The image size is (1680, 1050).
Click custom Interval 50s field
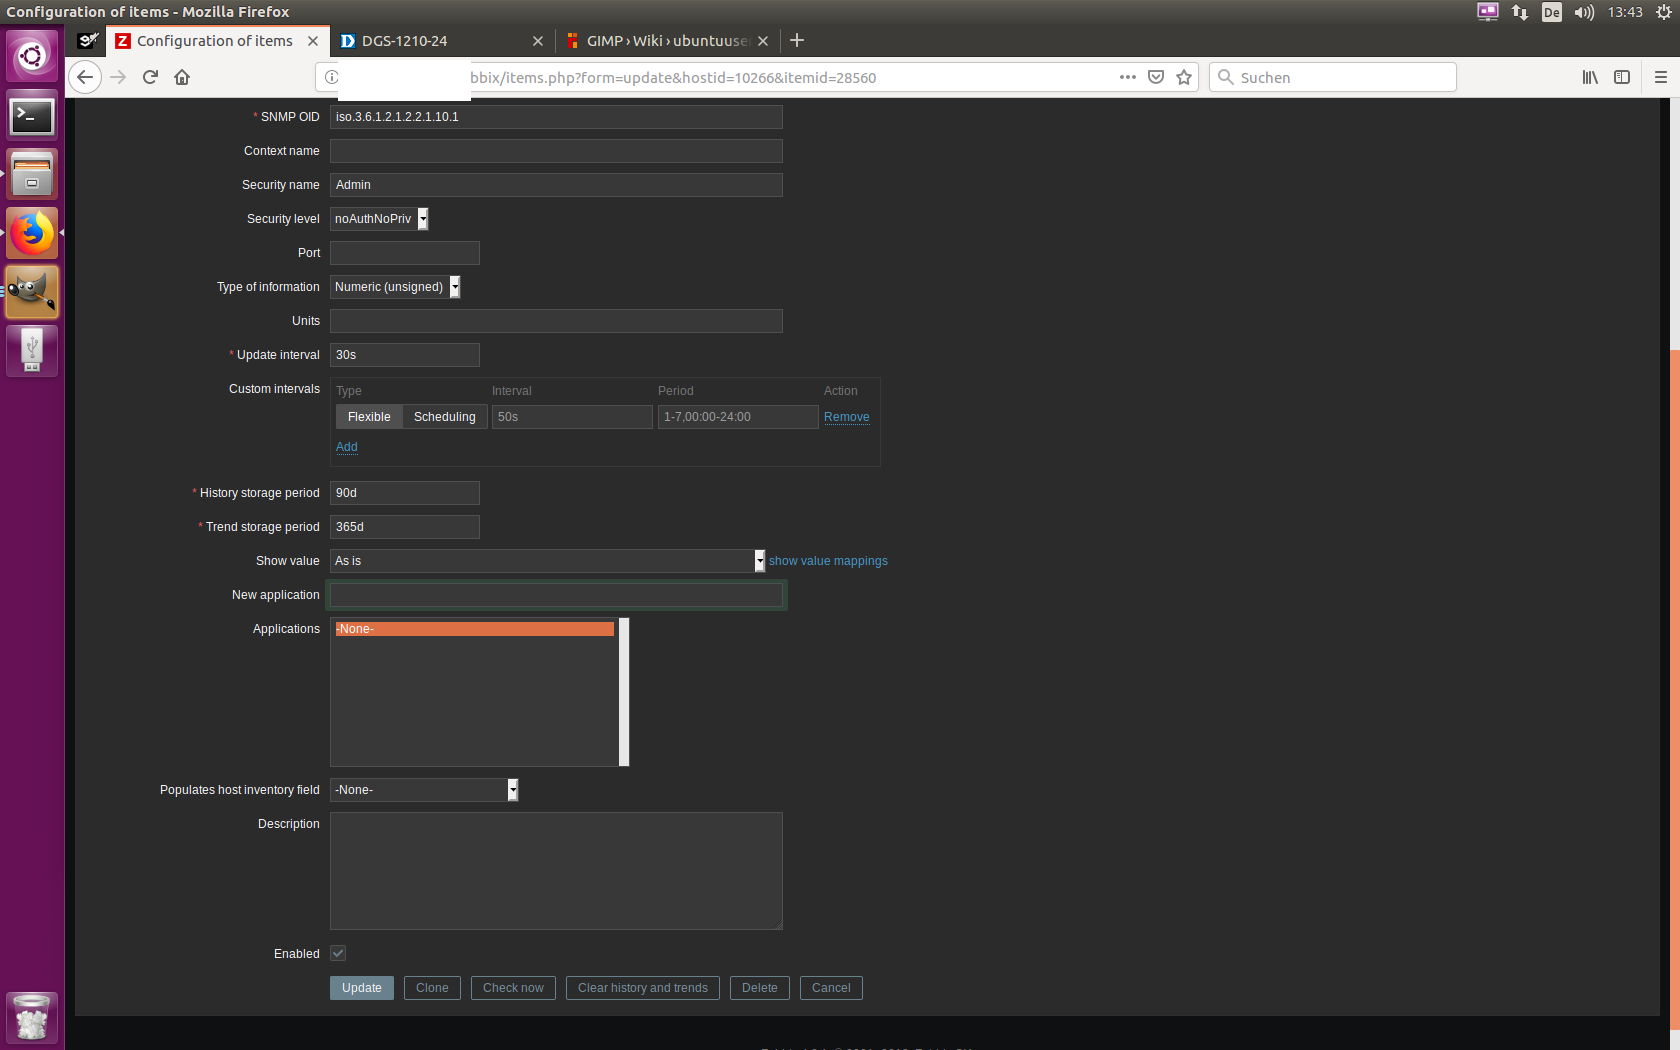pyautogui.click(x=572, y=417)
